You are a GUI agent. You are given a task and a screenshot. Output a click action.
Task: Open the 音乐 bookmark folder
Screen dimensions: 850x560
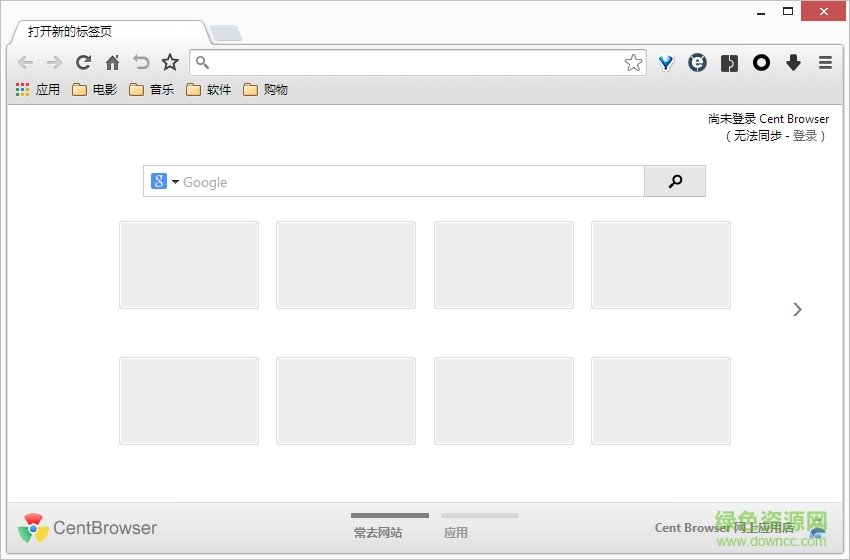pyautogui.click(x=151, y=89)
